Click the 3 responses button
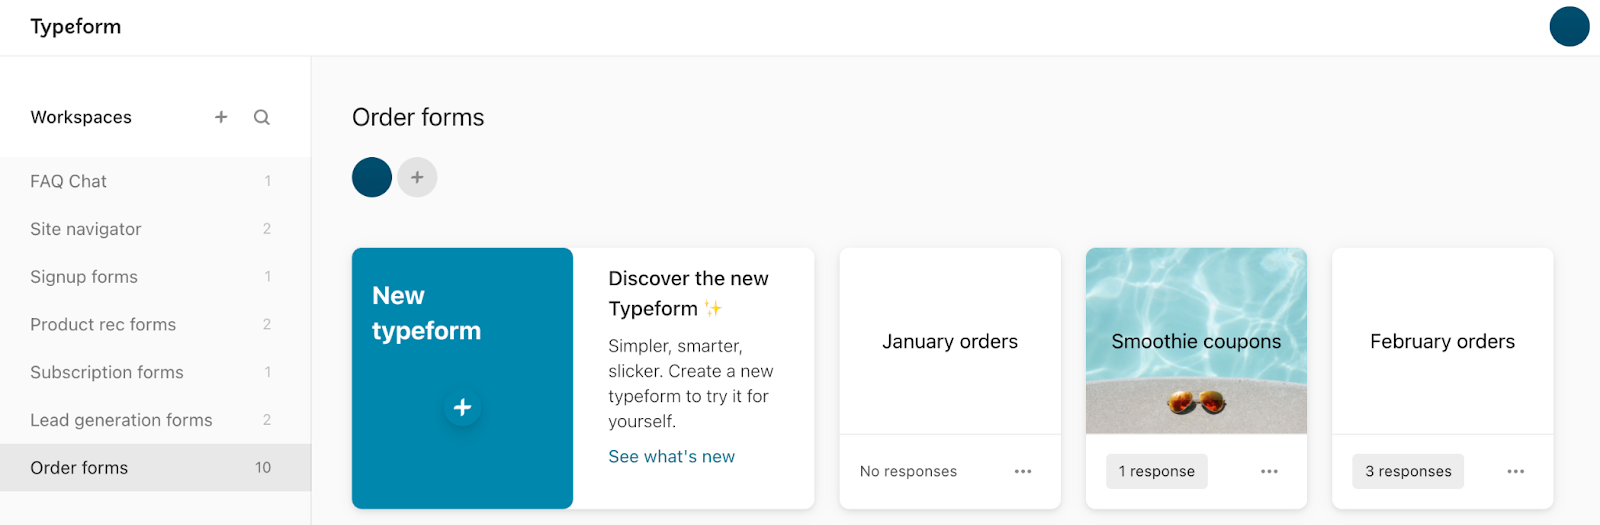 point(1408,471)
